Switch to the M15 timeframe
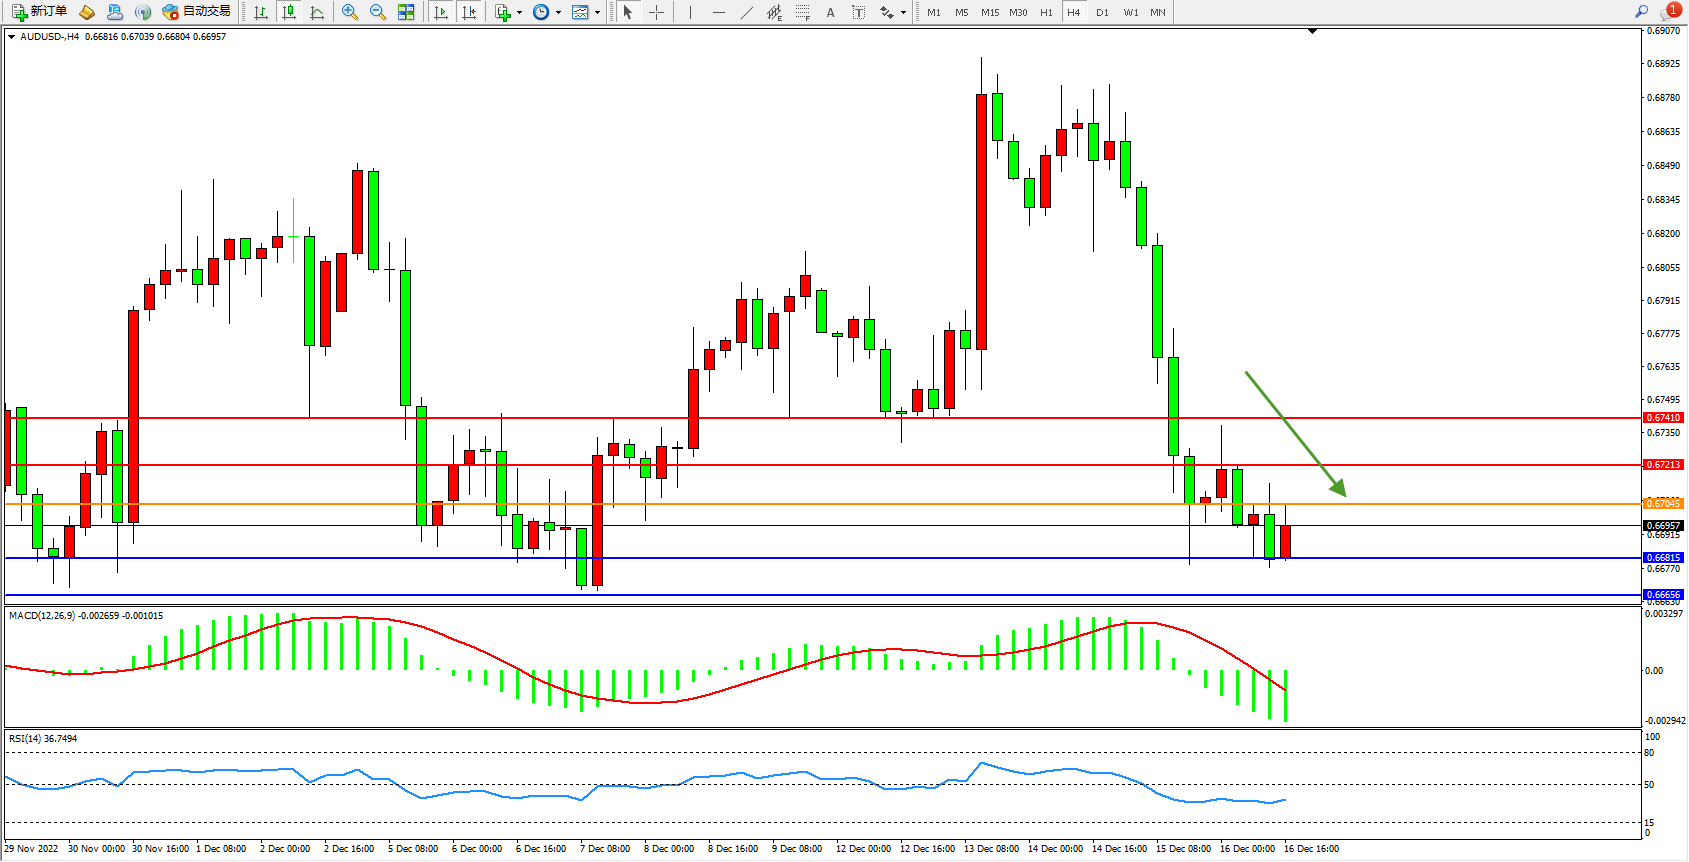The width and height of the screenshot is (1689, 862). point(990,12)
